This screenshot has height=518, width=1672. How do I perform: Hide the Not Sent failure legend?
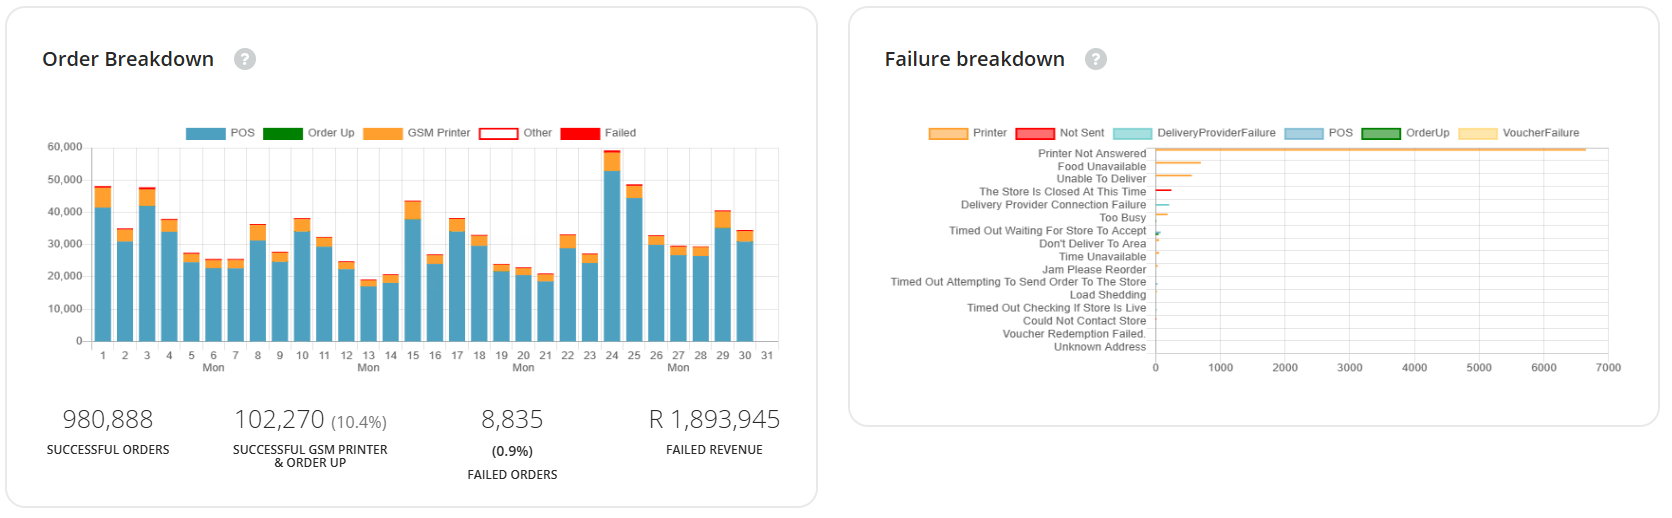tap(1059, 133)
